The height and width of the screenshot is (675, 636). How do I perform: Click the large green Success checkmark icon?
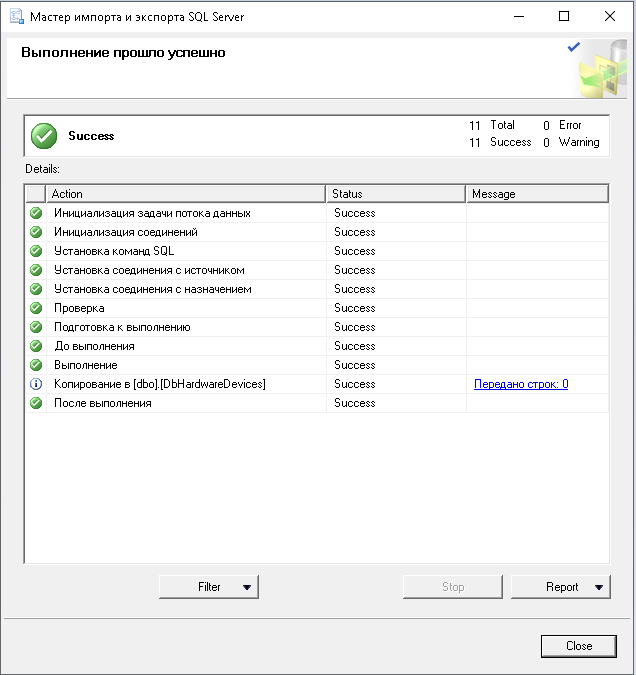[44, 136]
